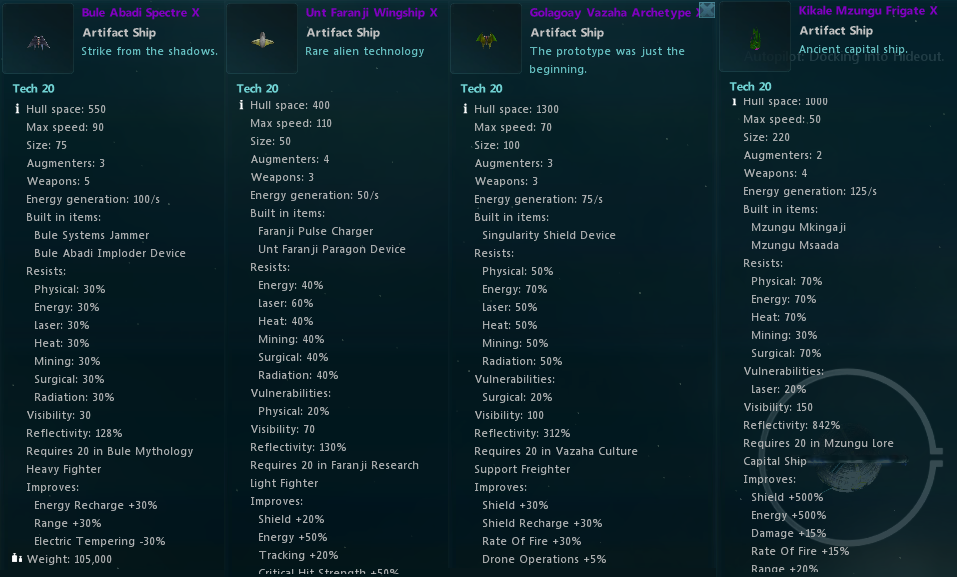
Task: Click info icon beside Hull space: 400
Action: 241,105
